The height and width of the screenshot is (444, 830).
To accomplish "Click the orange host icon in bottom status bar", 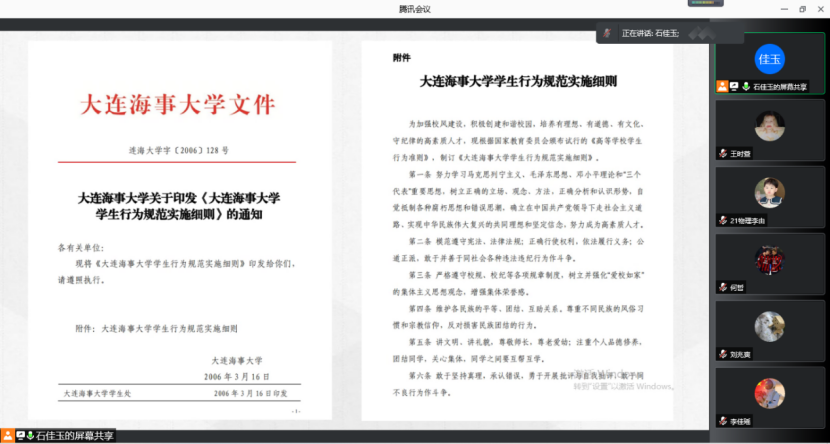I will click(7, 436).
